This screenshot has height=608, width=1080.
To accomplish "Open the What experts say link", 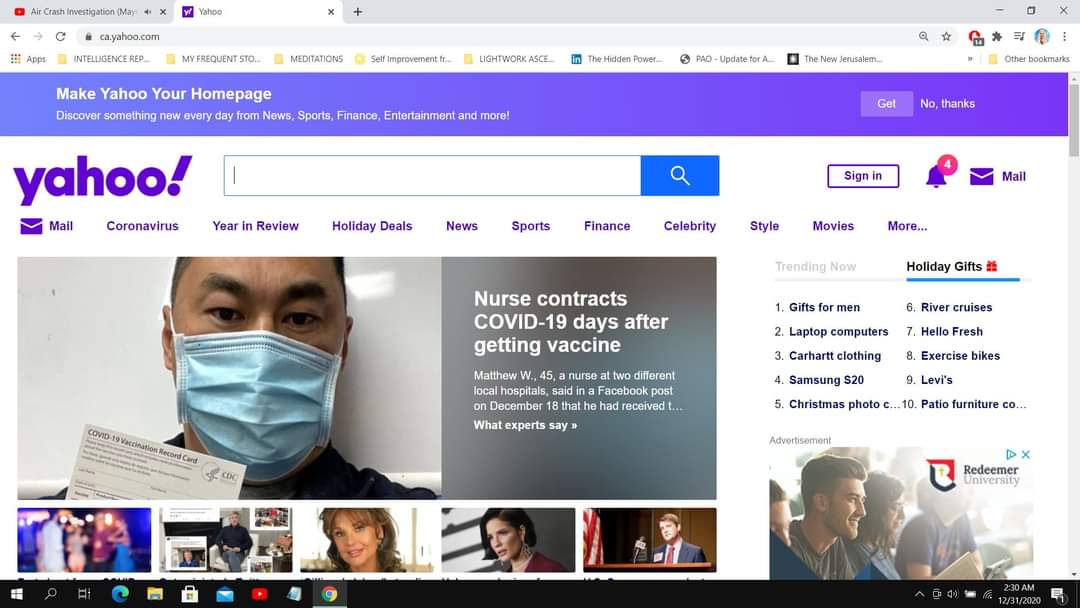I will (x=526, y=426).
